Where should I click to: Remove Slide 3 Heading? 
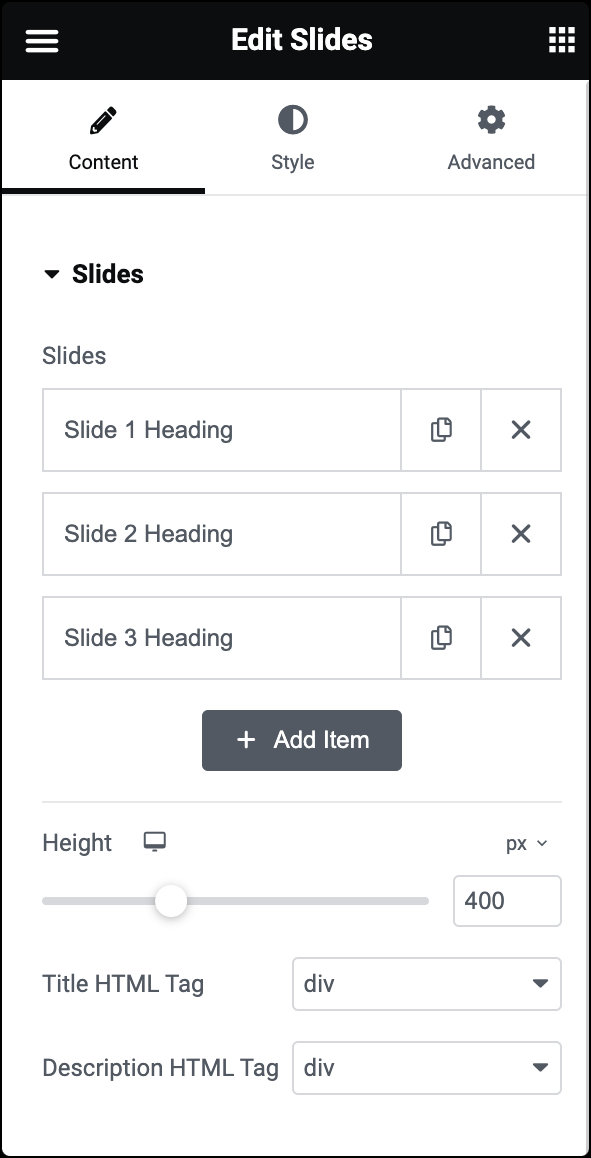(521, 637)
